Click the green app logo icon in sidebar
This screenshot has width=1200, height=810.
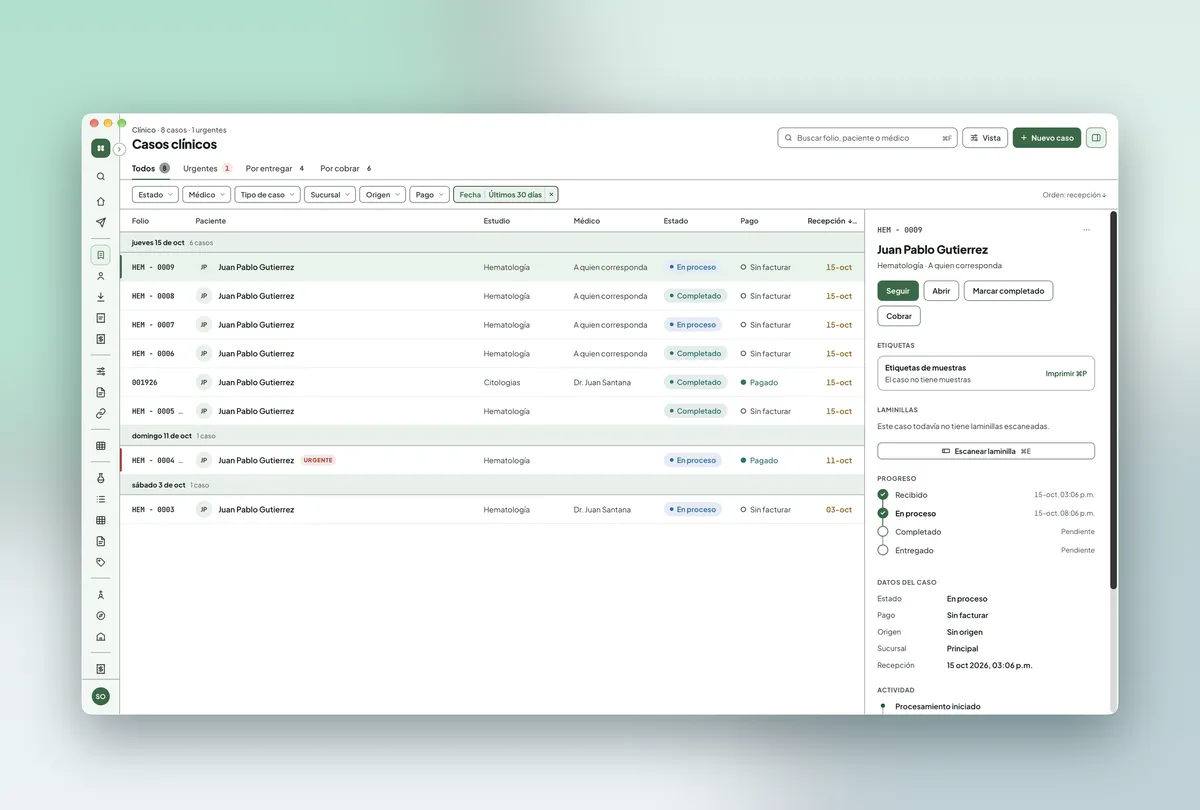[x=100, y=148]
